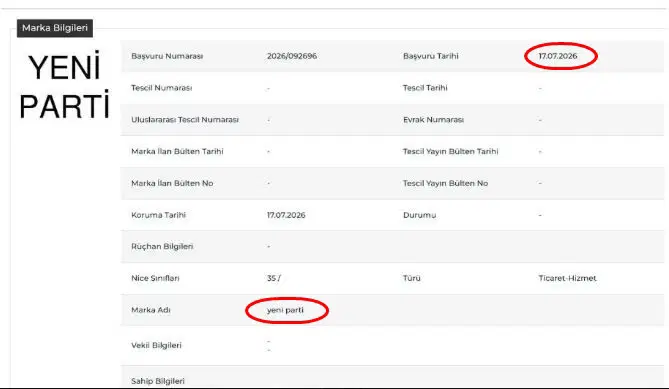The height and width of the screenshot is (389, 669).
Task: Click the Tescil Numarası label
Action: (x=161, y=88)
